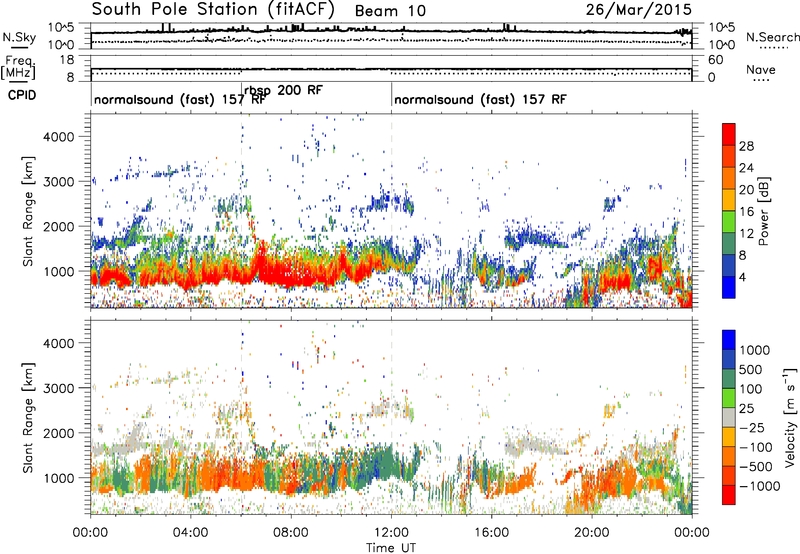Click the 'Time UT' axis title
The image size is (800, 554).
tap(391, 548)
